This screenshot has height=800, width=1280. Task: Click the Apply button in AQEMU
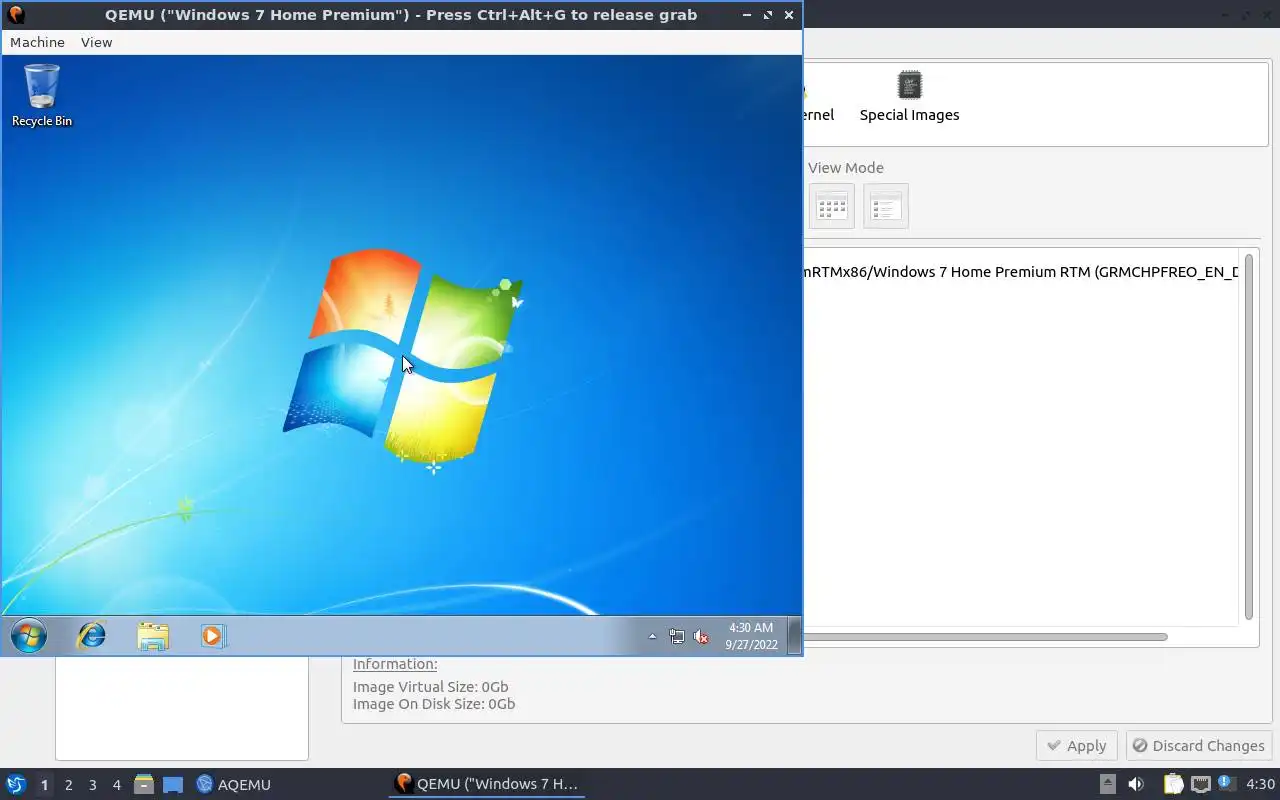(x=1076, y=746)
